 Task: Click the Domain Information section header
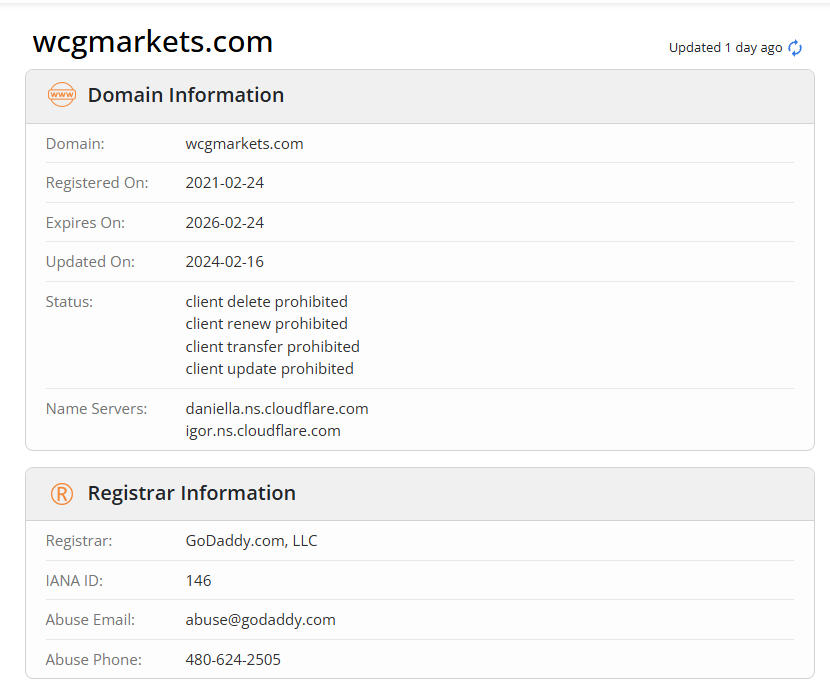[x=186, y=95]
